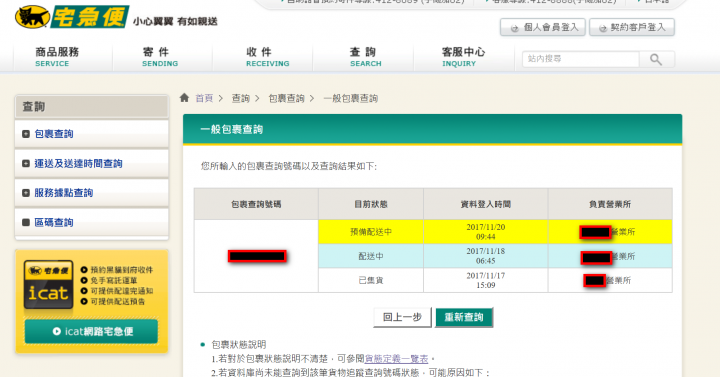Viewport: 720px width, 377px height.
Task: Click the 包裹查詢號碼 column header
Action: click(x=256, y=204)
